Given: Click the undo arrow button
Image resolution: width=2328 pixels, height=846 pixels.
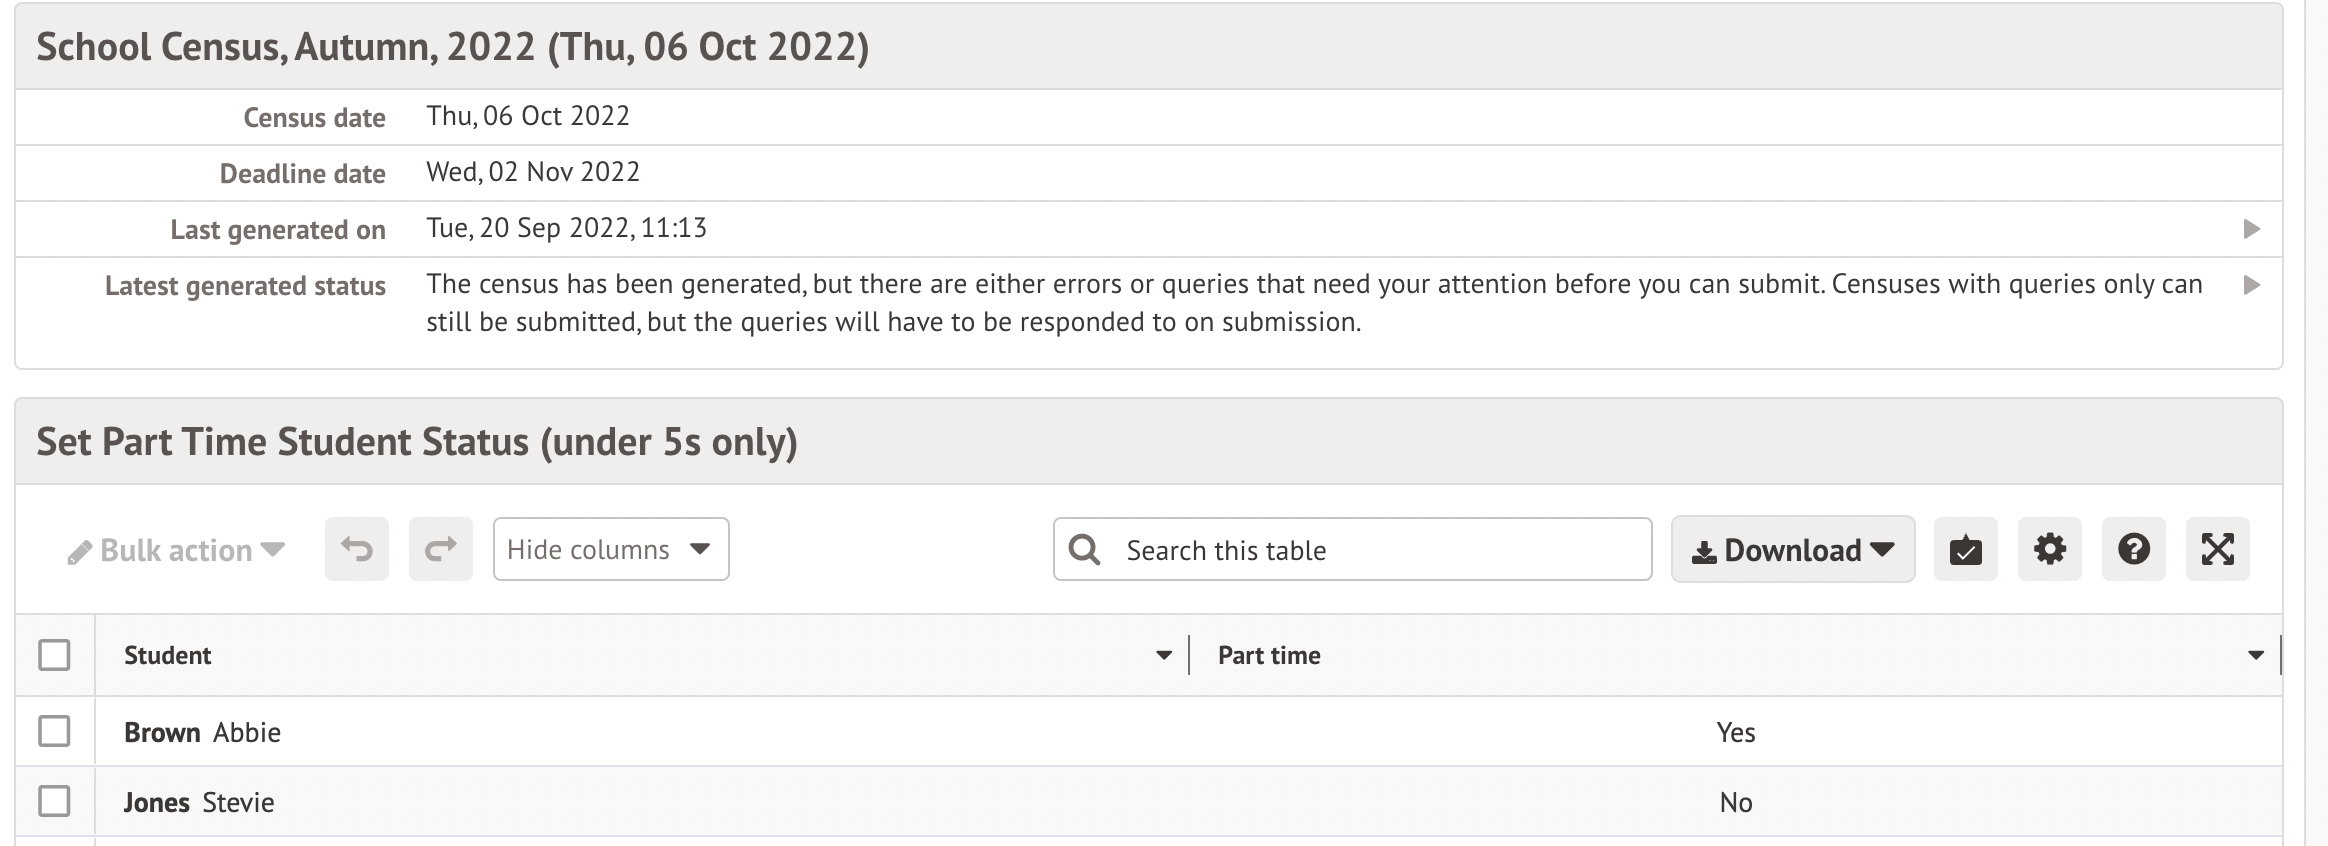Looking at the screenshot, I should point(357,549).
